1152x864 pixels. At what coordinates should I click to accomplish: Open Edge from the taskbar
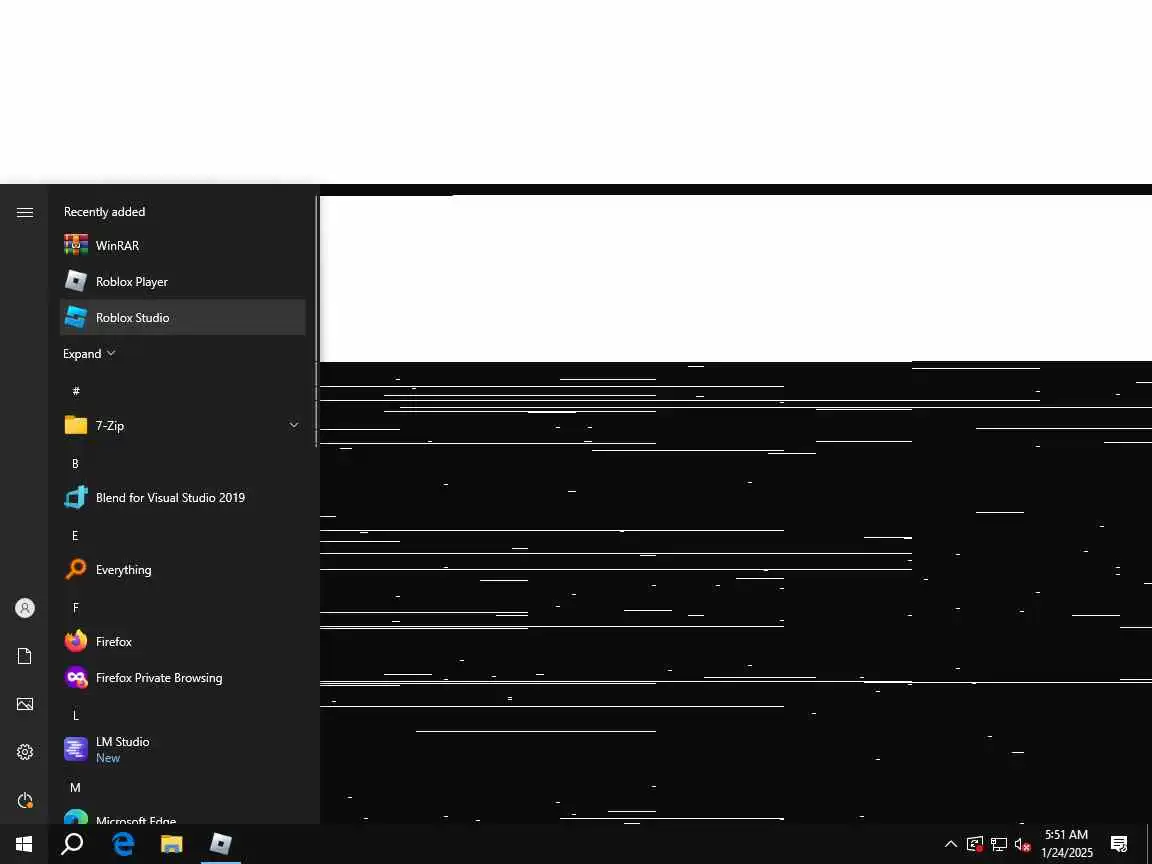[123, 844]
